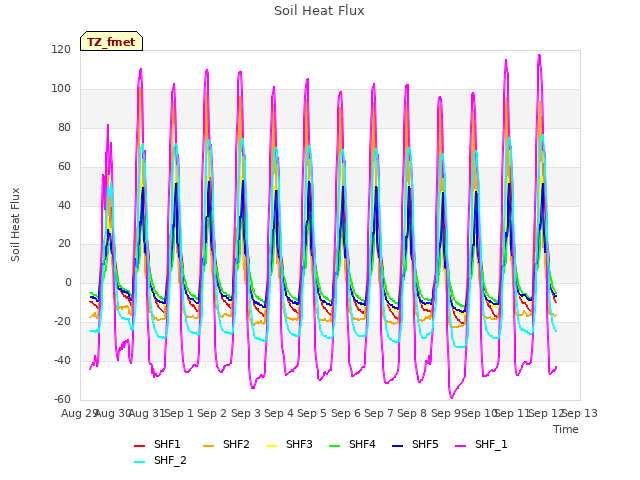Click the Soil Heat Flux chart title
Image resolution: width=640 pixels, height=480 pixels.
319,11
